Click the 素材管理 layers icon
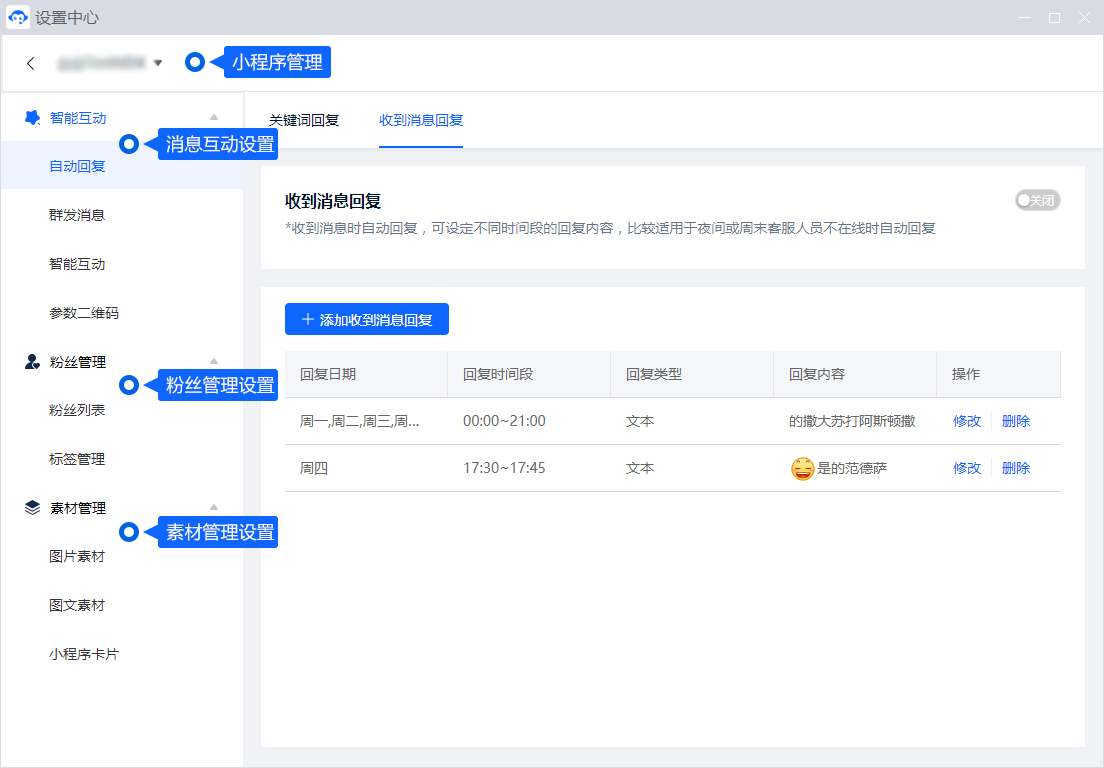Screen dimensions: 1104x768 pyautogui.click(x=32, y=508)
